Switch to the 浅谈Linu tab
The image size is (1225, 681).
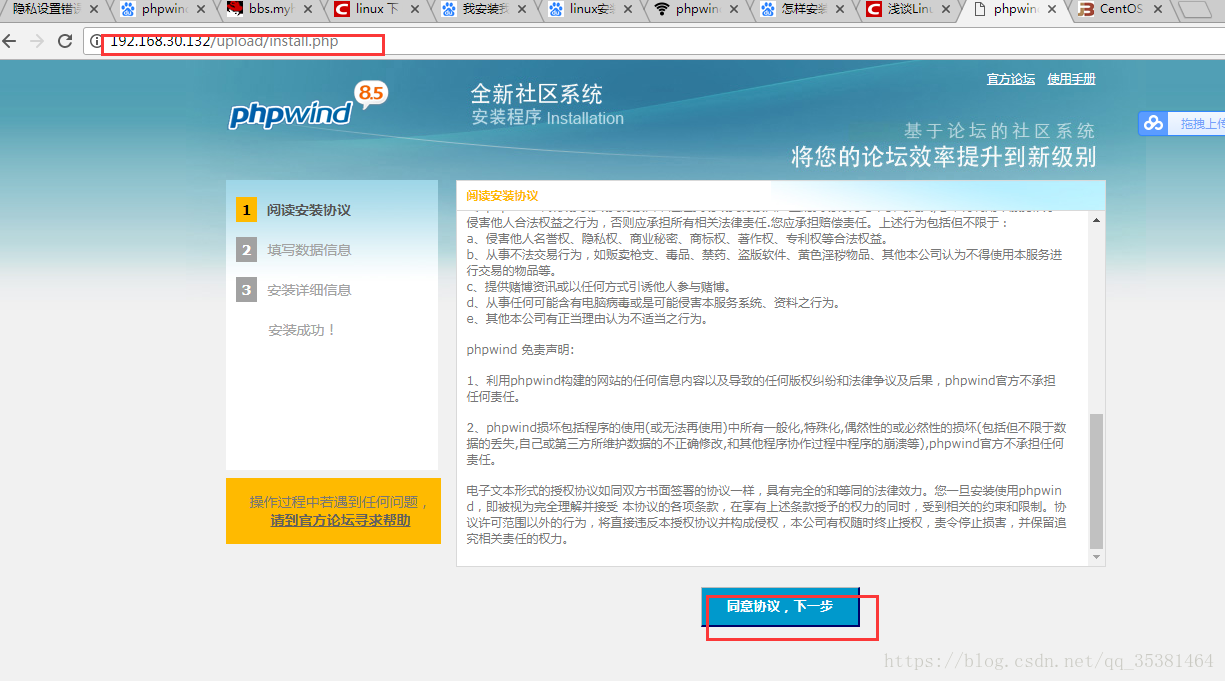point(911,10)
